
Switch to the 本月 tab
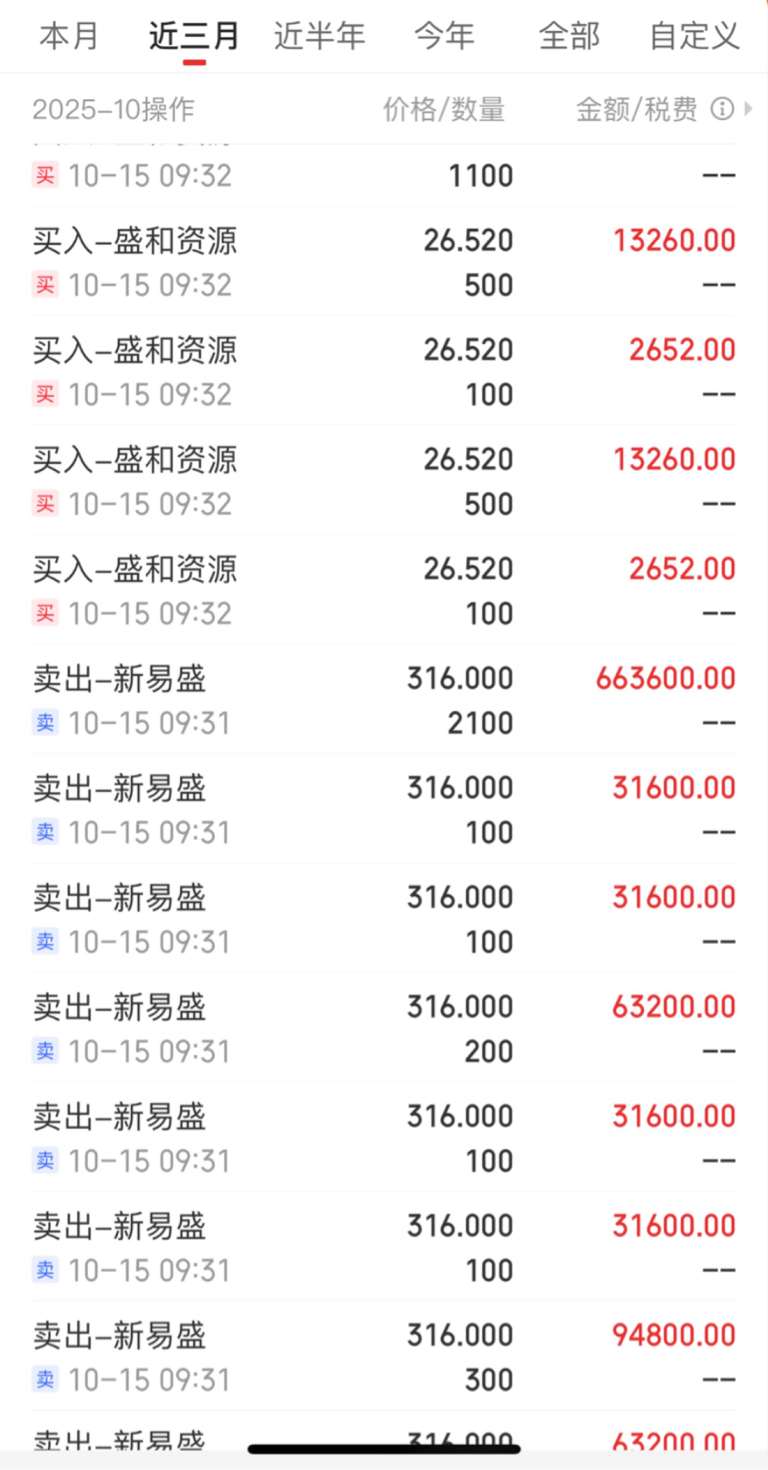[x=70, y=36]
